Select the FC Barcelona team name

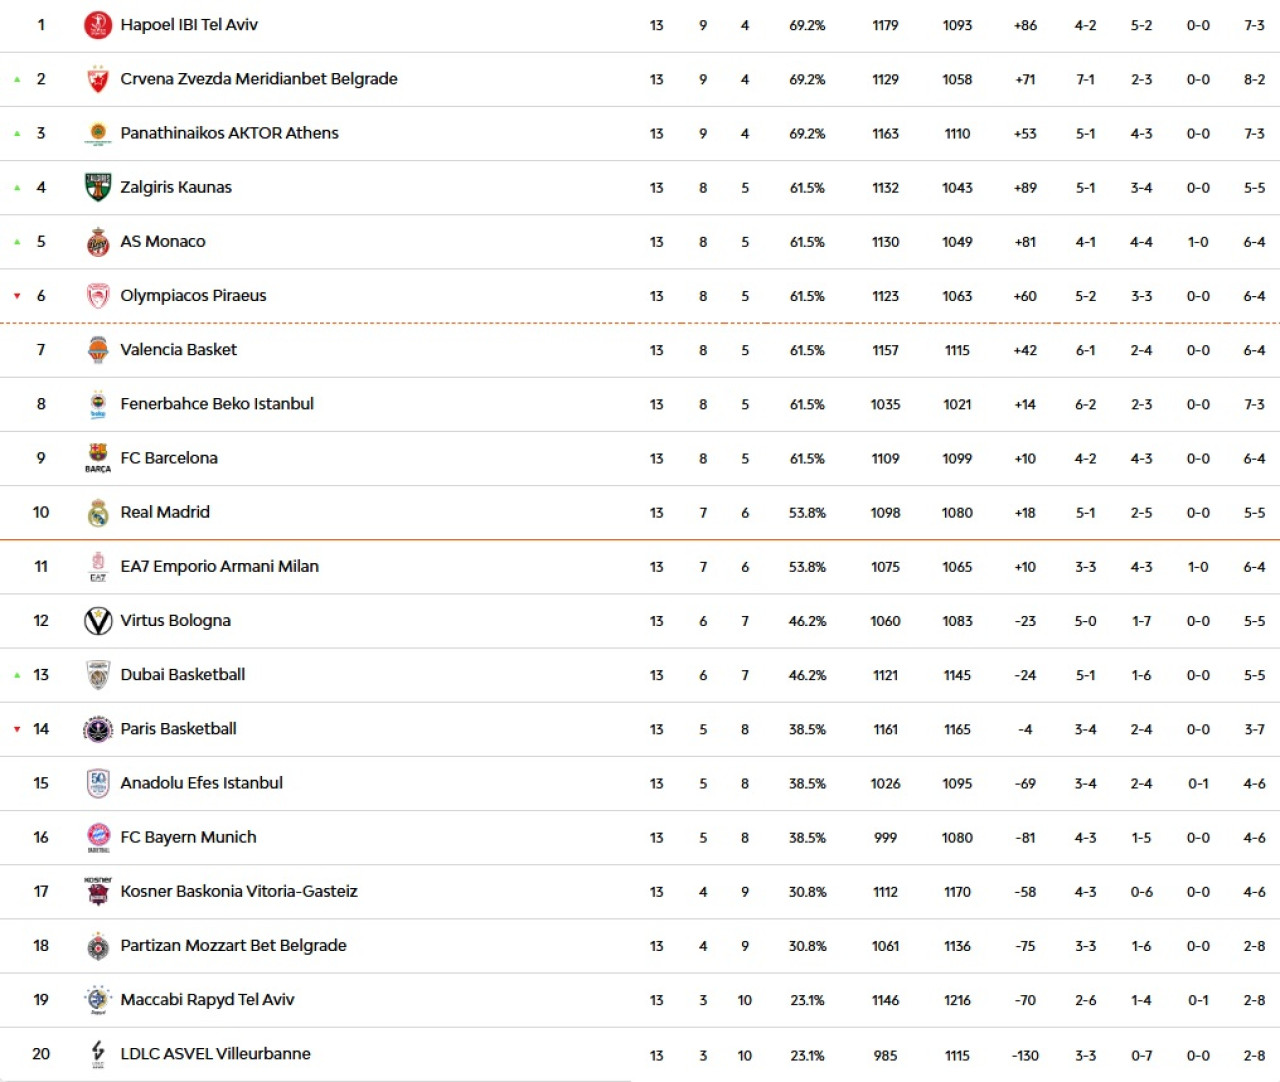(x=169, y=458)
